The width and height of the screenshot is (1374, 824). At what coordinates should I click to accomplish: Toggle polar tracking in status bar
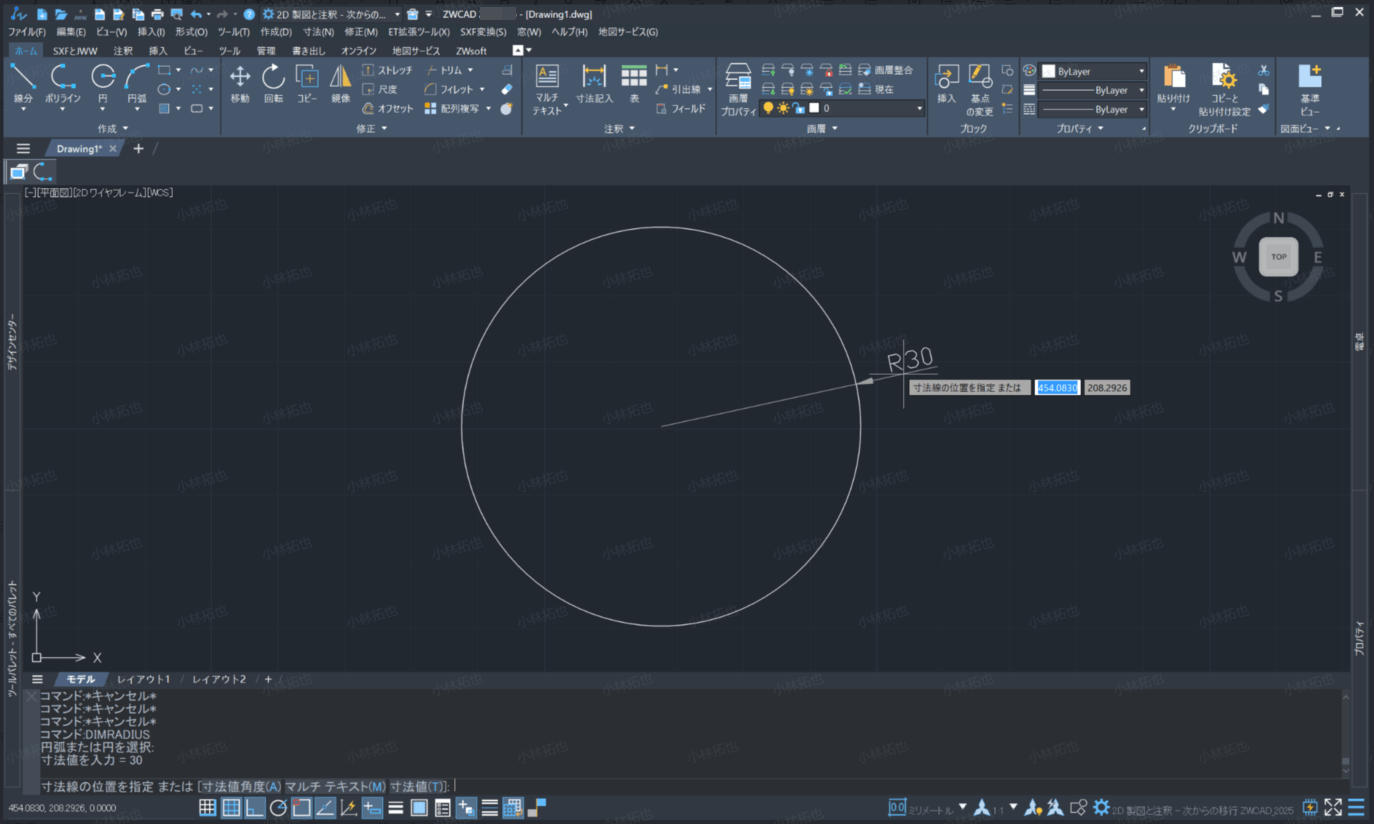click(x=278, y=808)
